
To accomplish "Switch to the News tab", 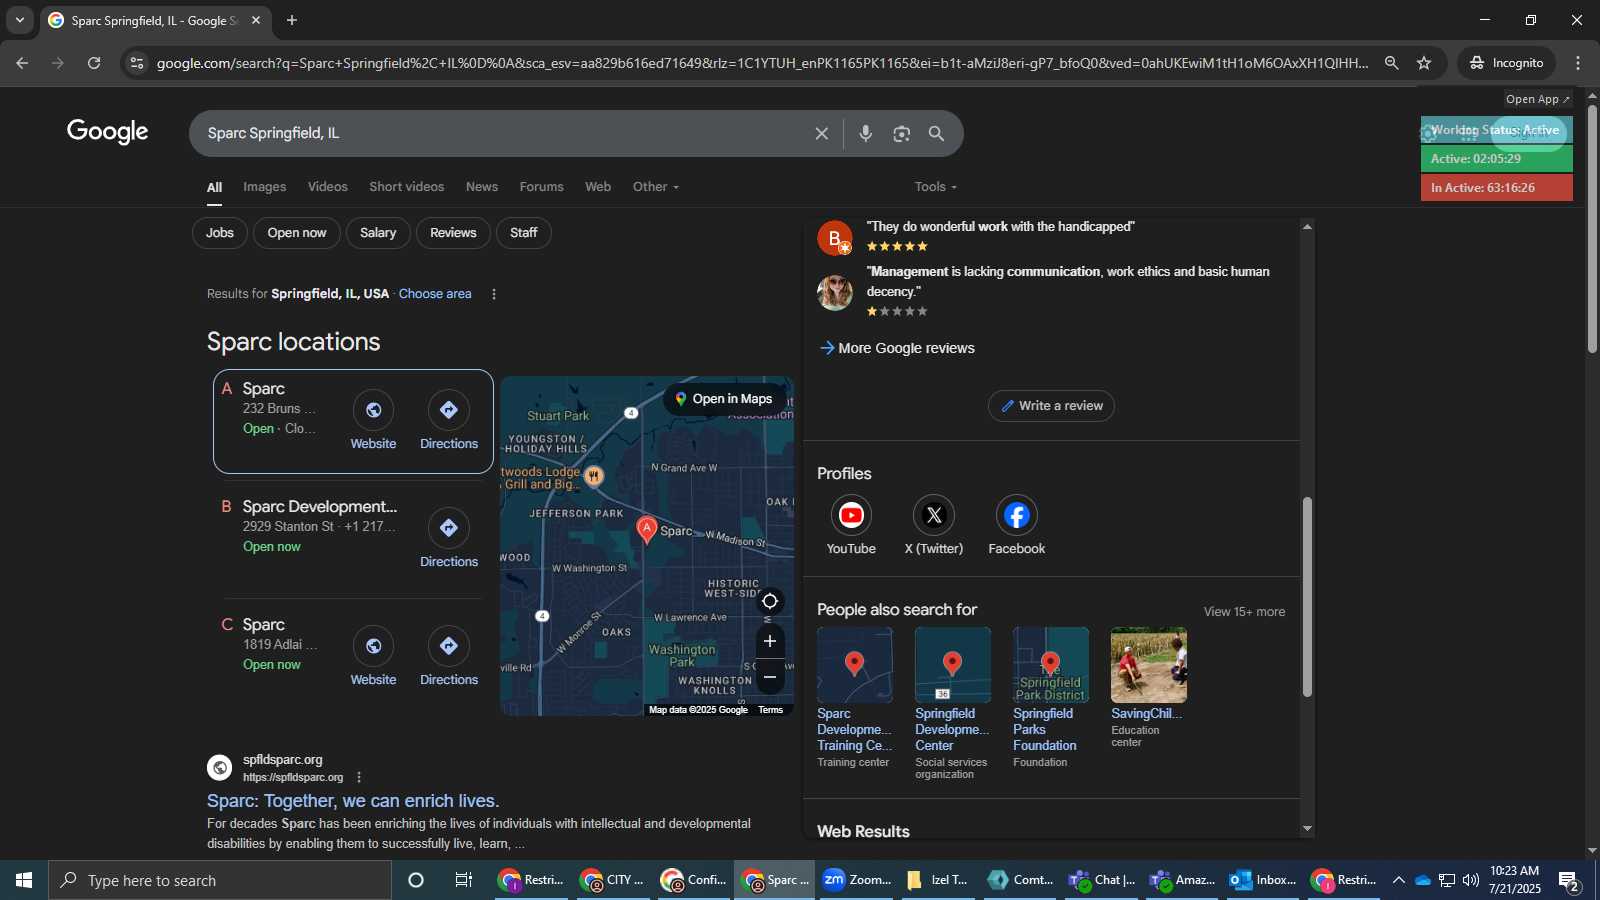I will 482,187.
